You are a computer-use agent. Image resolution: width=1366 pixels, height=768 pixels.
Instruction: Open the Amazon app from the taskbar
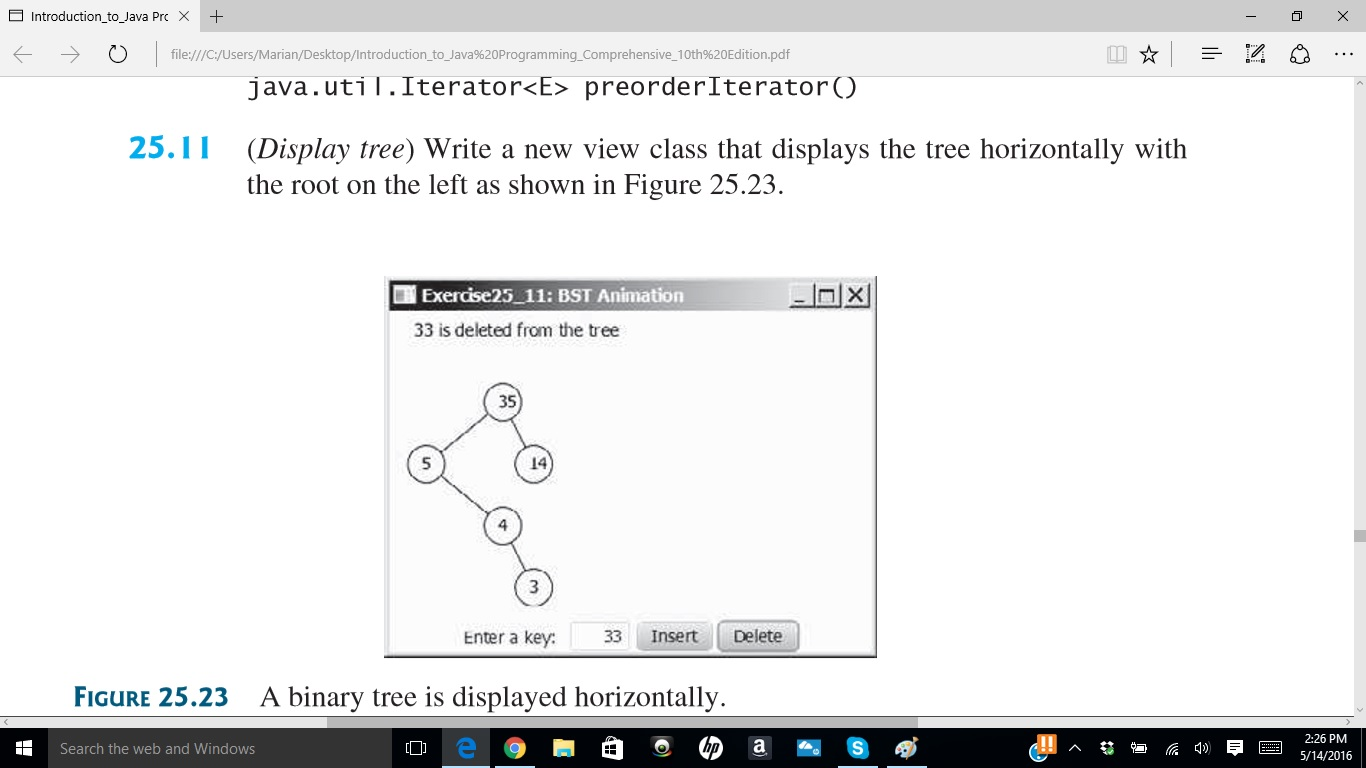[x=759, y=747]
